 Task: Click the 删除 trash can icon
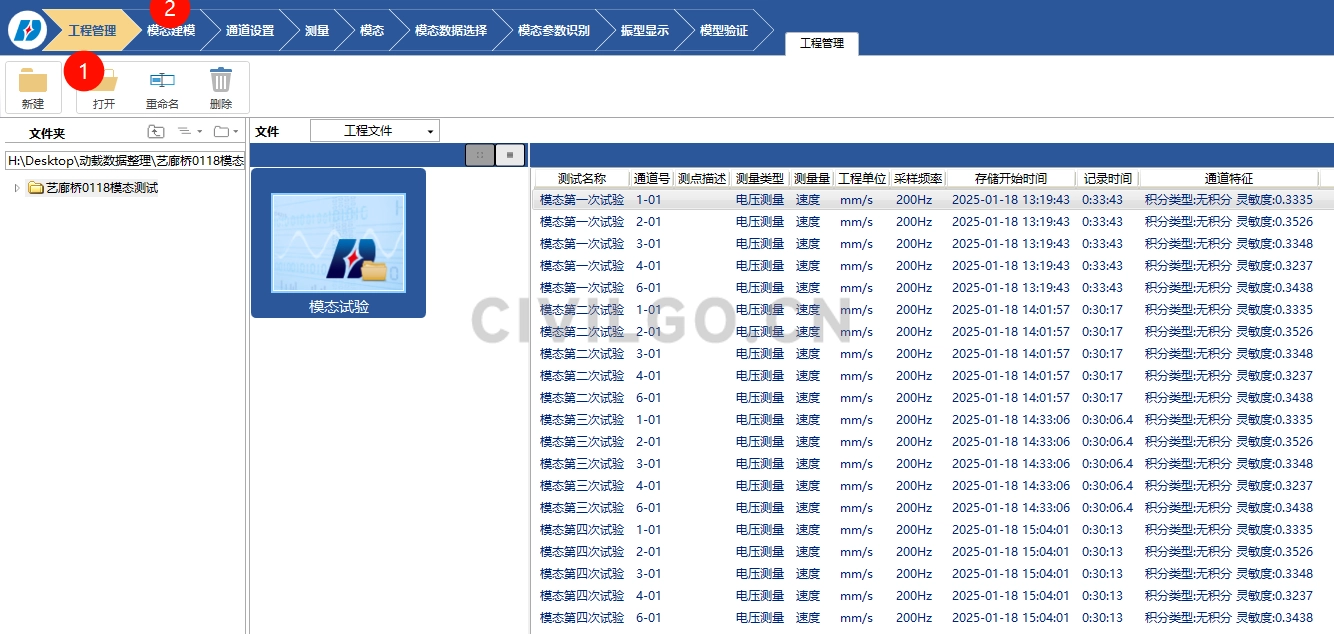tap(221, 81)
